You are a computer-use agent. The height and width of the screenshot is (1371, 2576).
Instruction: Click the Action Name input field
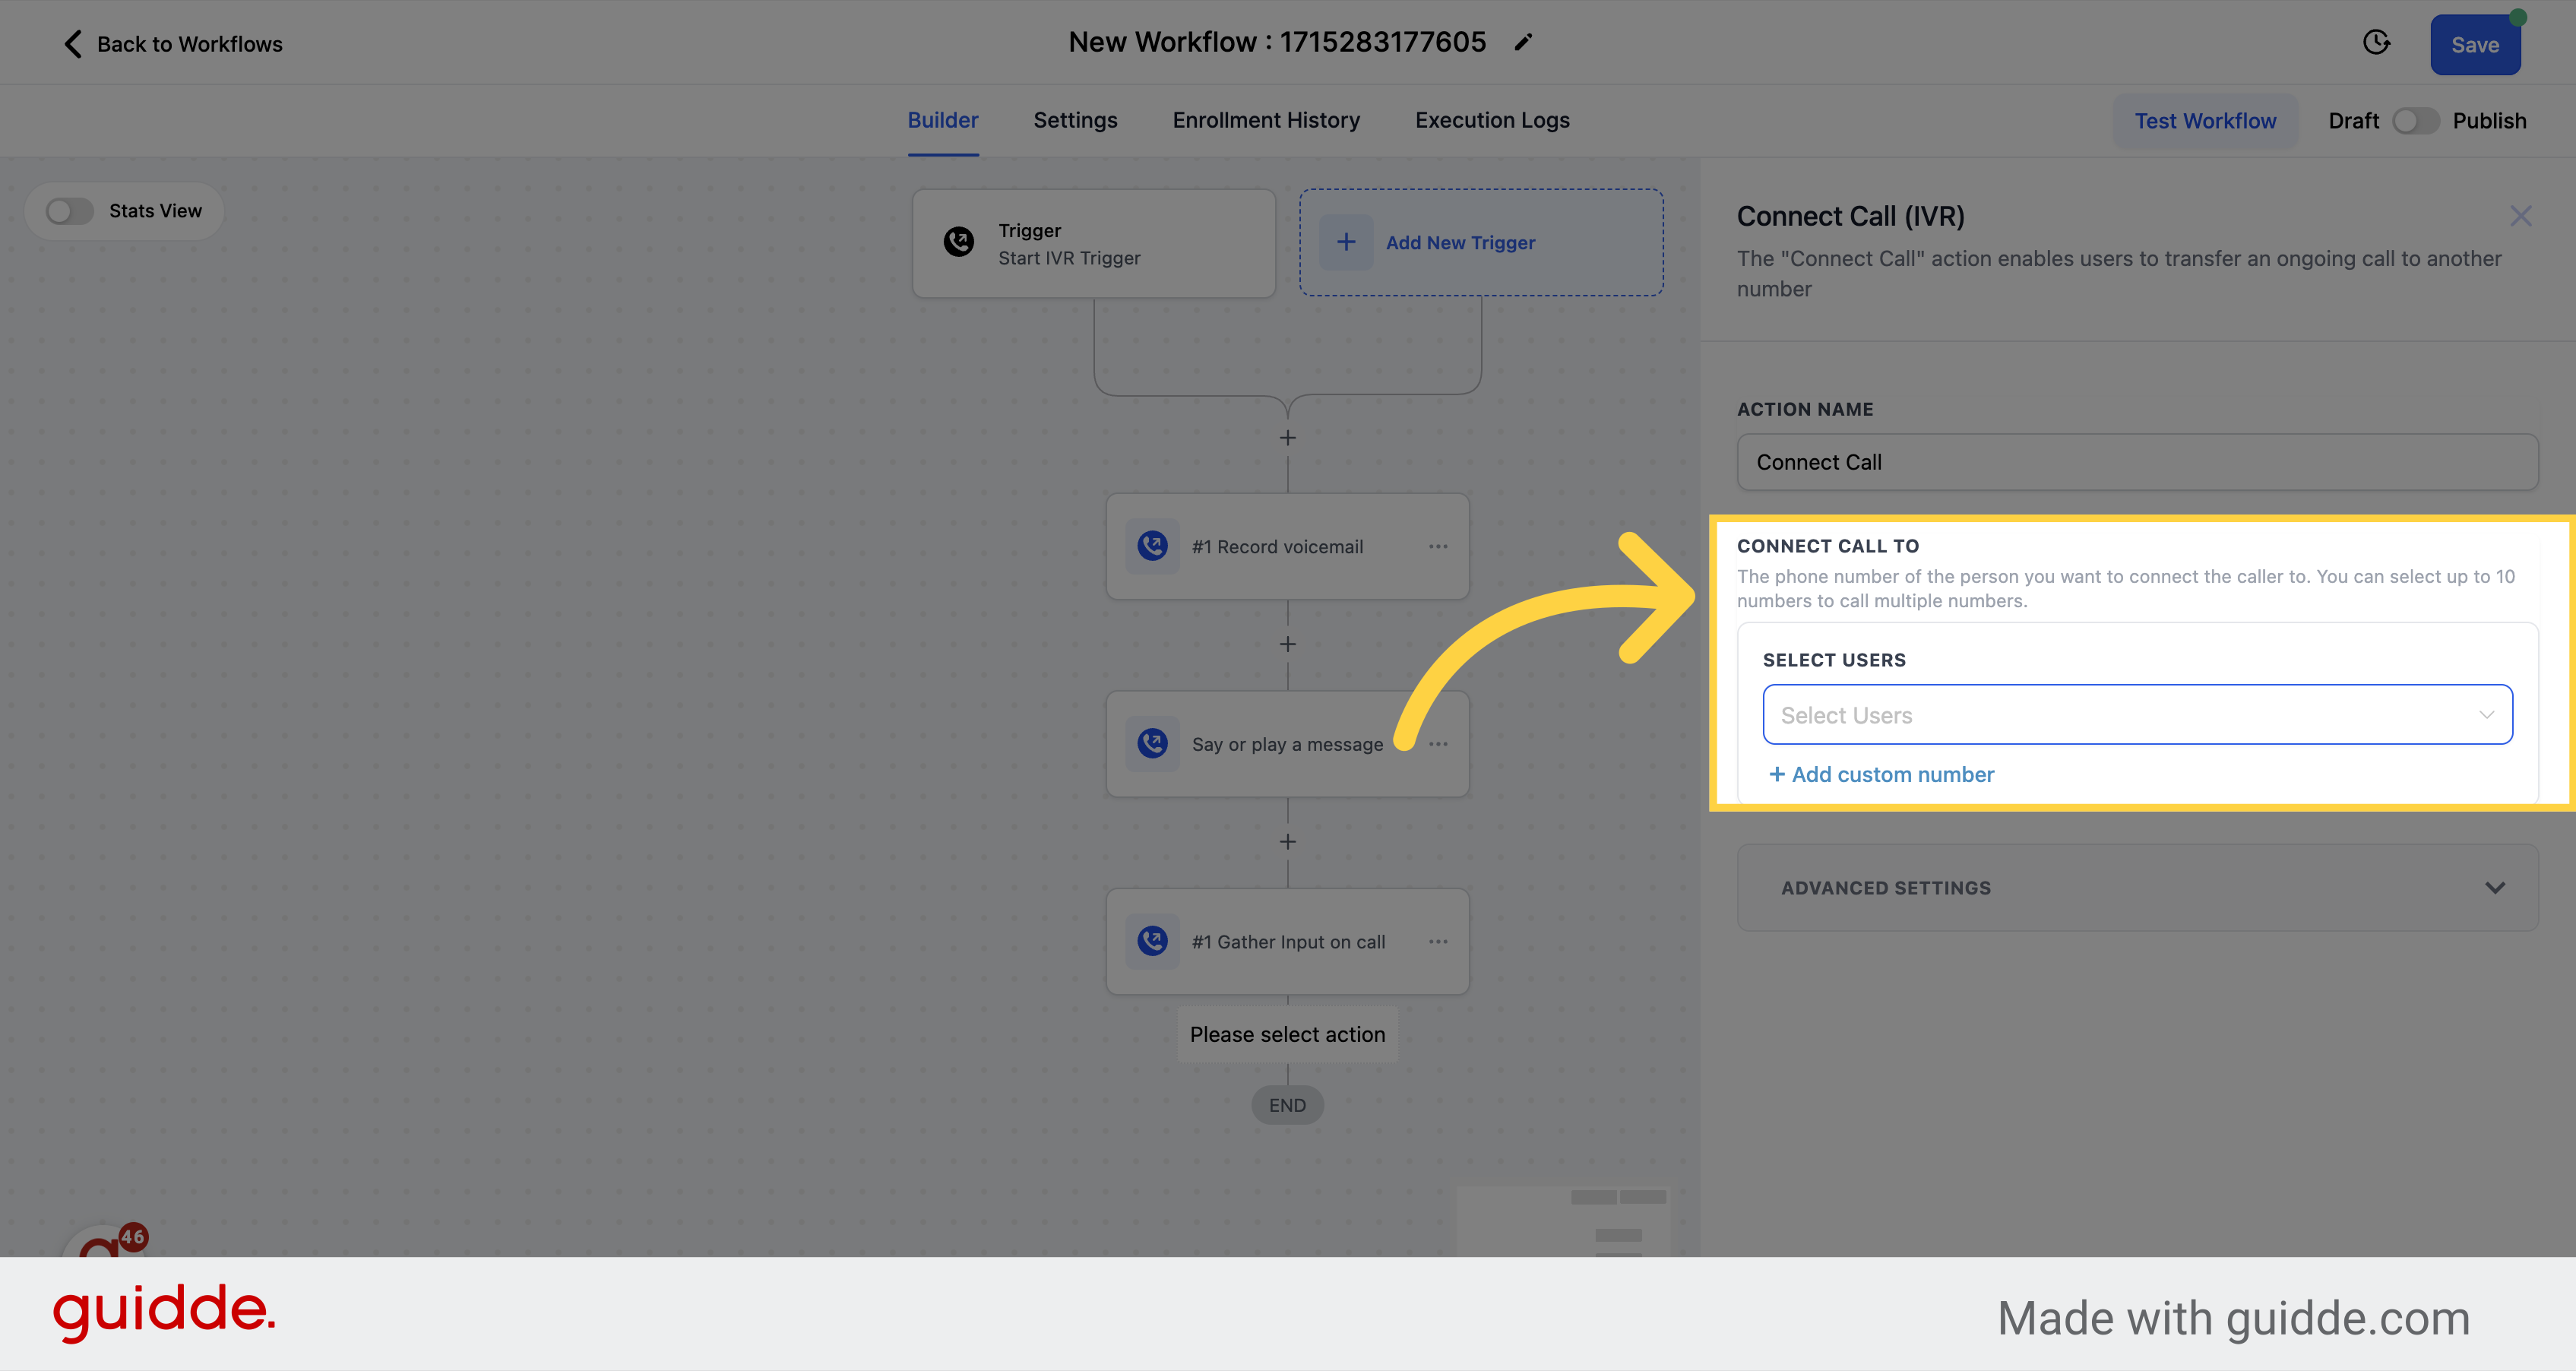pos(2137,461)
